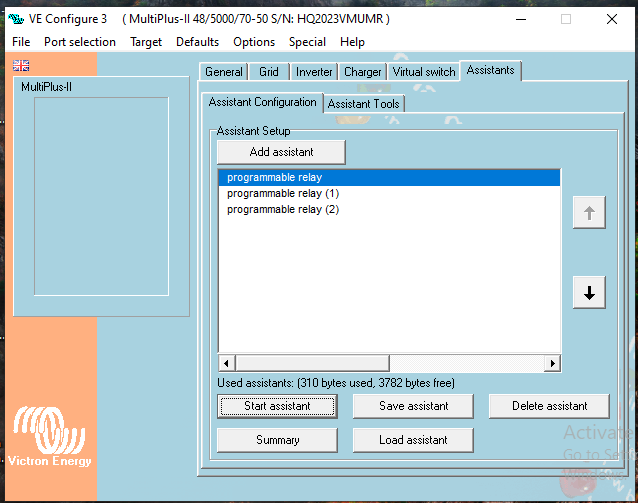Click the VE Configure app icon in title bar
The width and height of the screenshot is (638, 503).
pyautogui.click(x=16, y=19)
